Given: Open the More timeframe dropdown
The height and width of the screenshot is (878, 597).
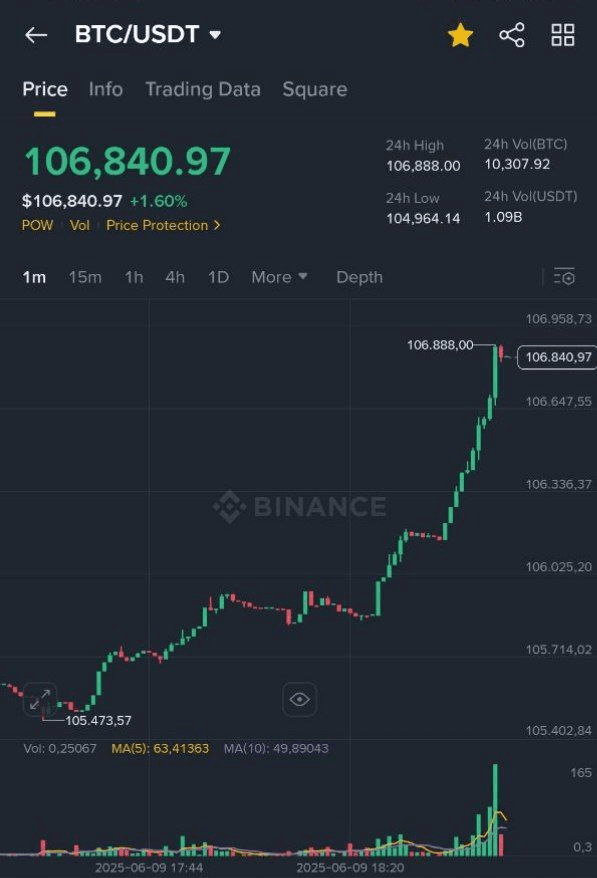Looking at the screenshot, I should tap(279, 277).
